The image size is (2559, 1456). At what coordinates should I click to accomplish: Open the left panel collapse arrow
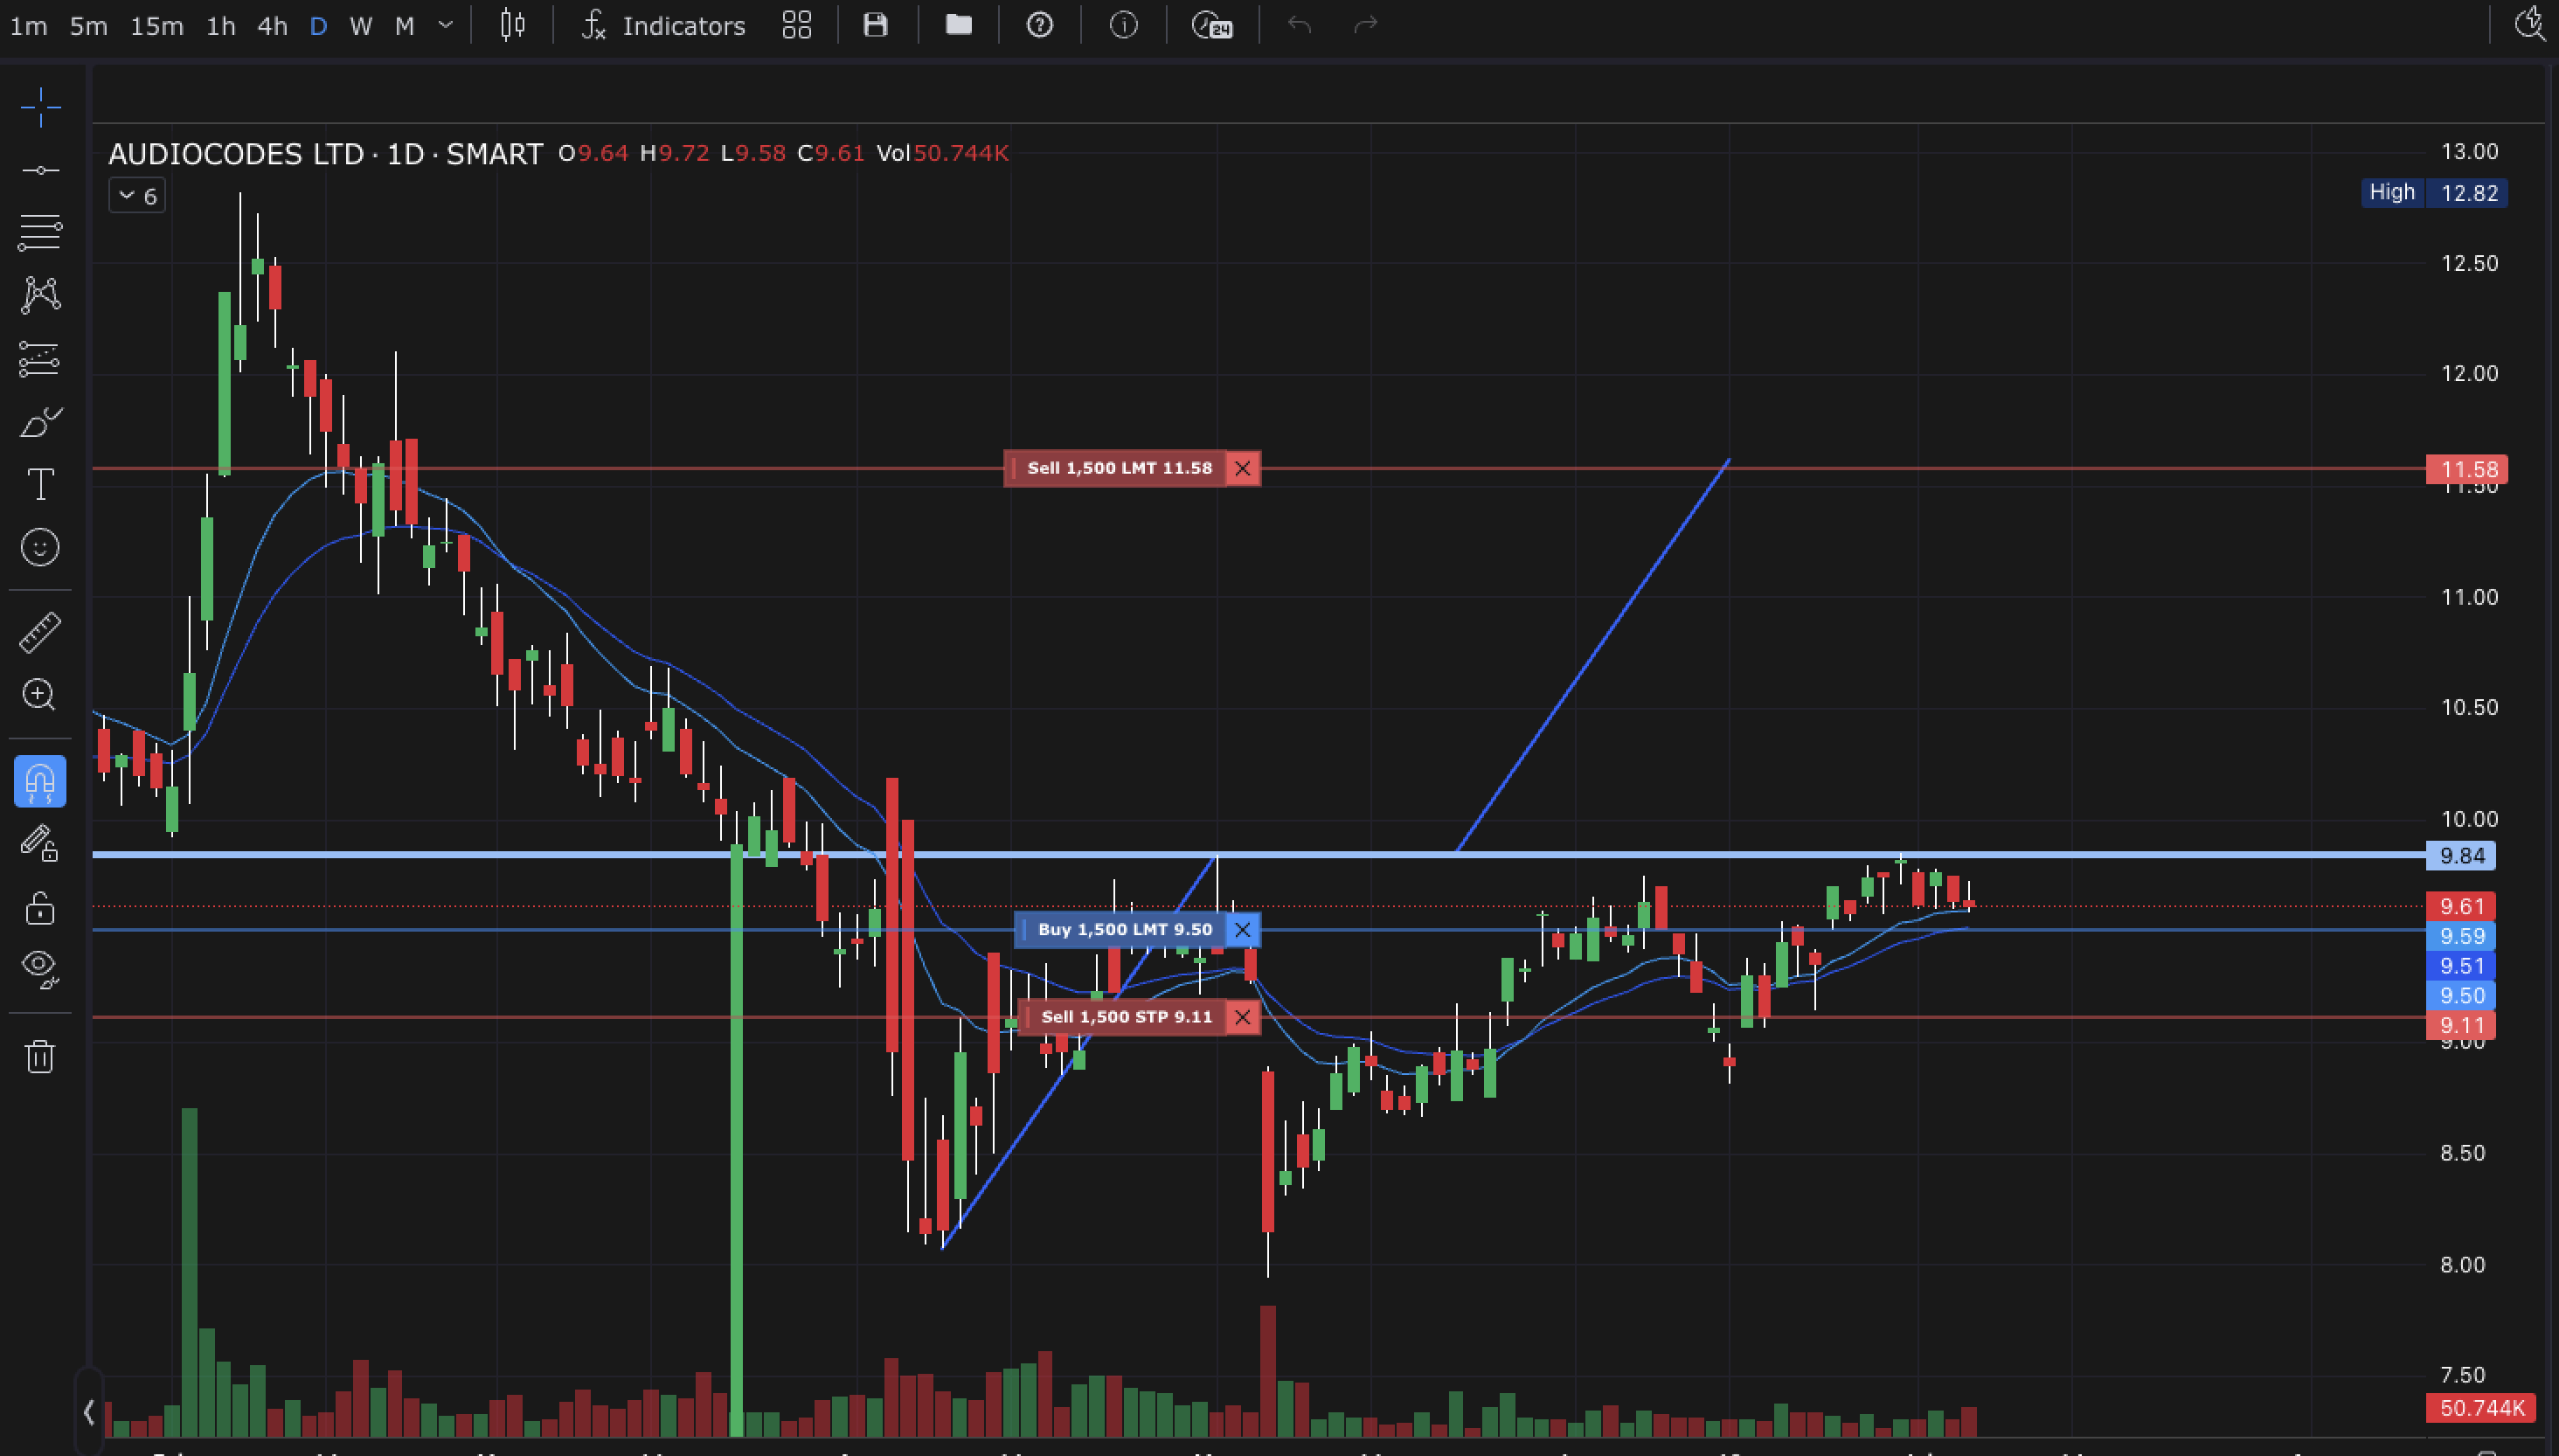click(x=89, y=1411)
